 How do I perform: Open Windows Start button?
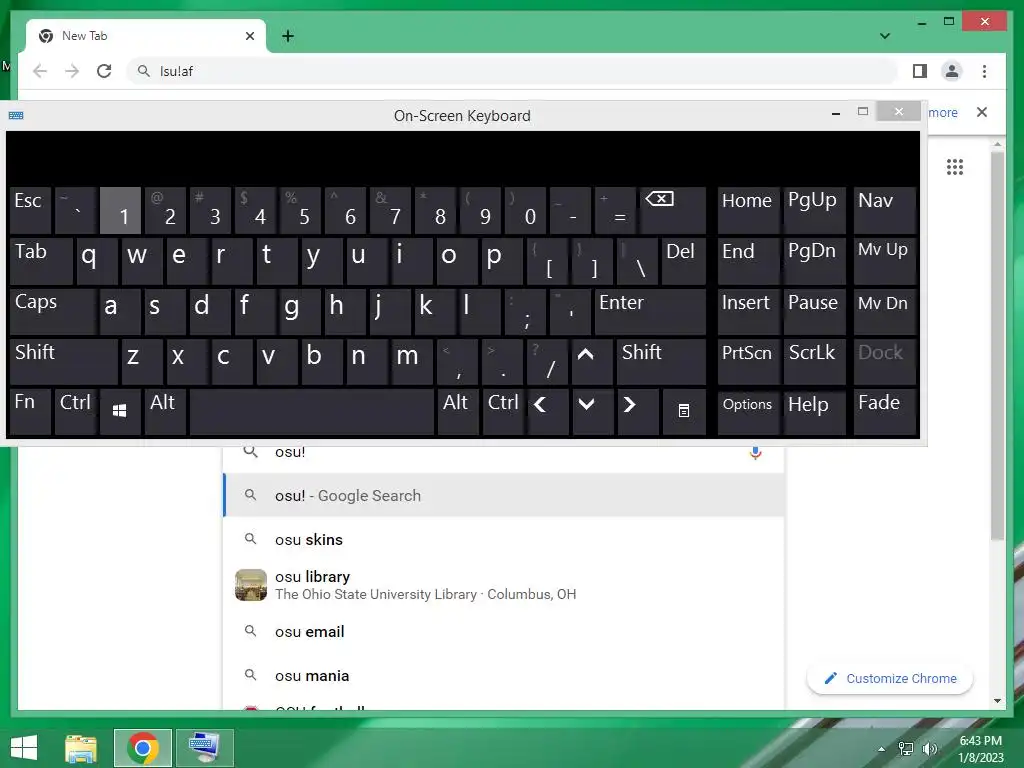point(24,748)
